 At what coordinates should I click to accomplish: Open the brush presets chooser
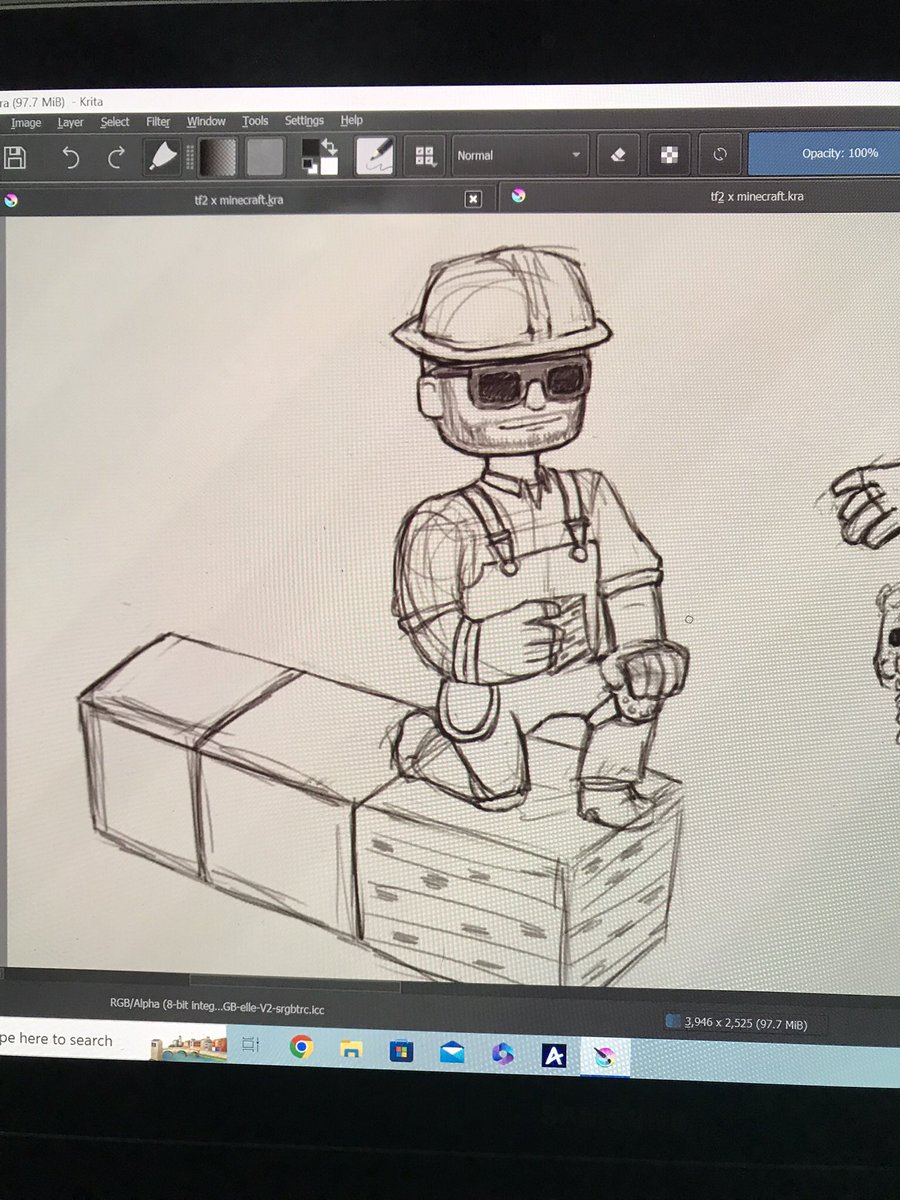[425, 155]
